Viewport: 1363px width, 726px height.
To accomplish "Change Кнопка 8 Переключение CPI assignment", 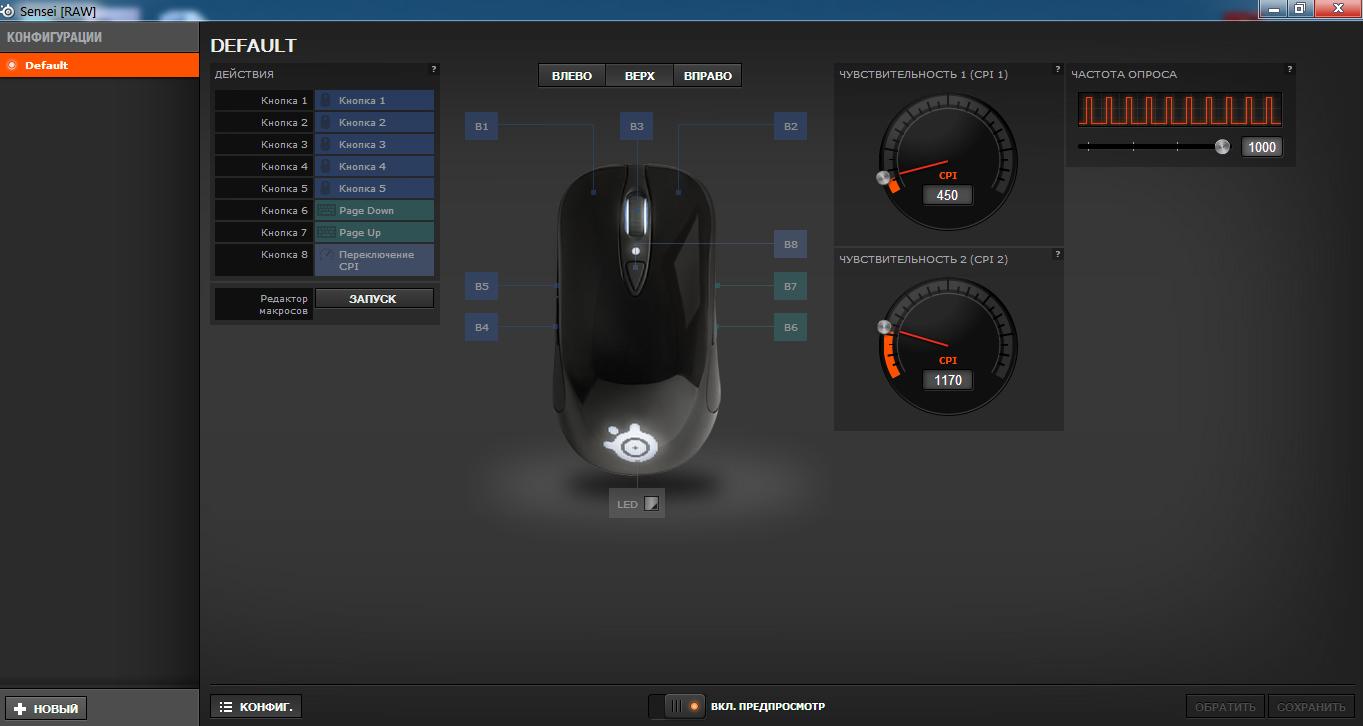I will [x=374, y=260].
